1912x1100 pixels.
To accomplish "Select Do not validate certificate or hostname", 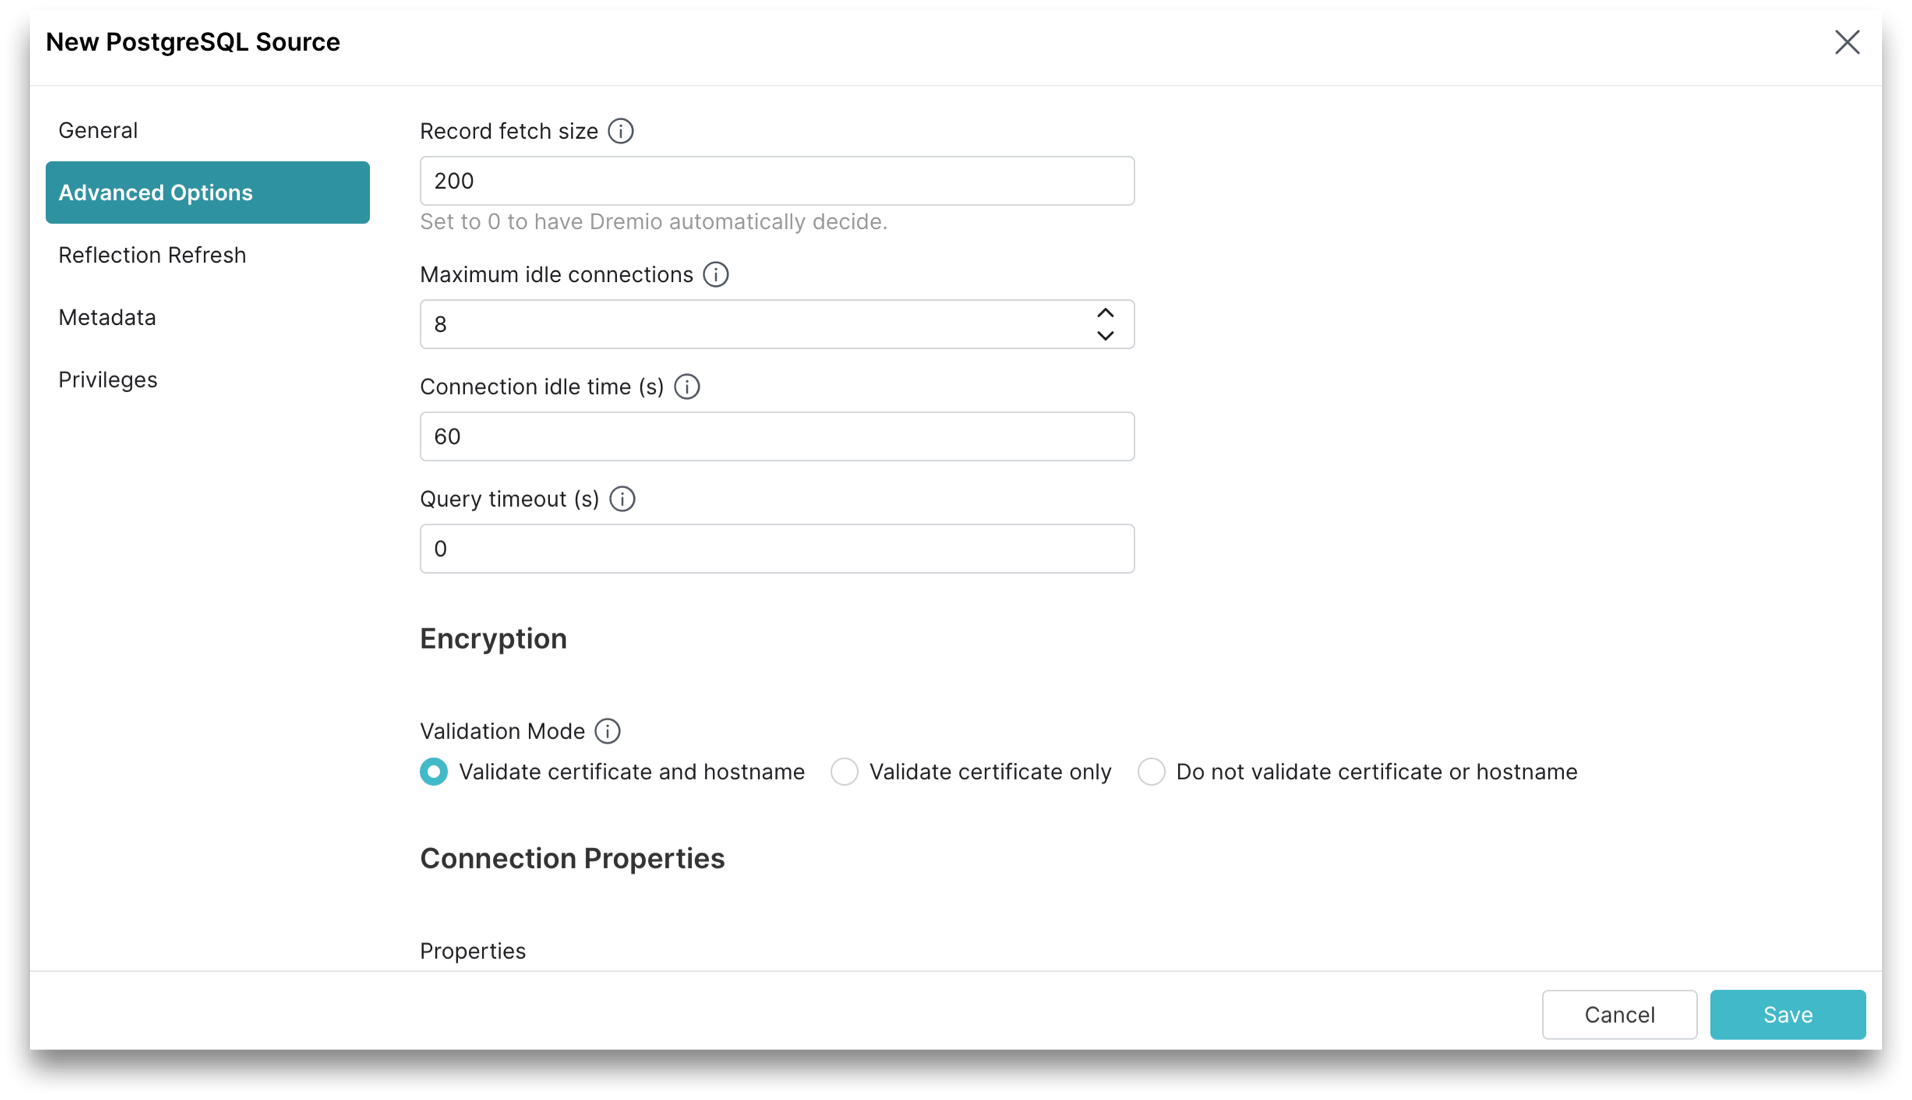I will pyautogui.click(x=1151, y=771).
